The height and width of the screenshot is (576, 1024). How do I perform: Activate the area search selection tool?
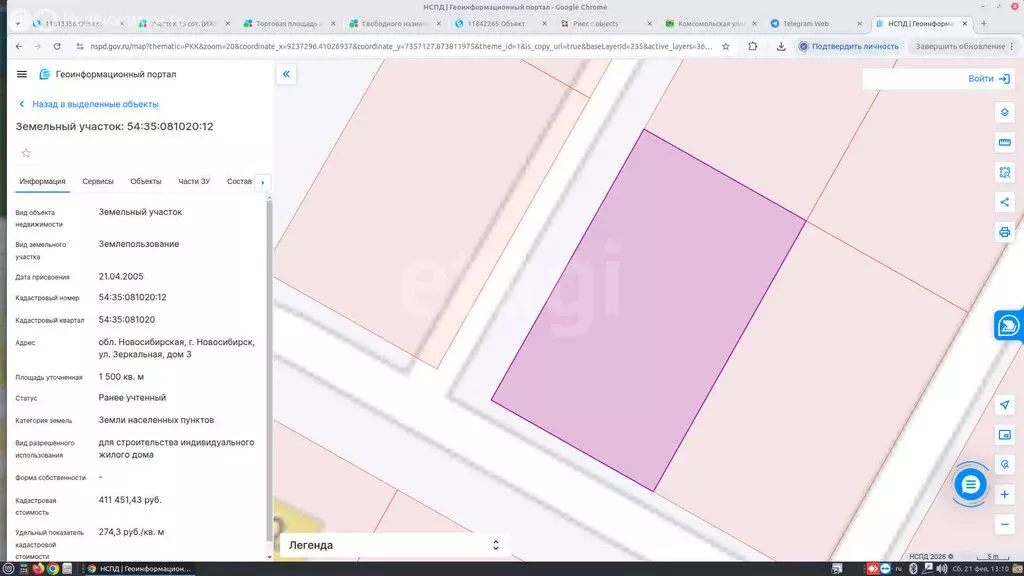pos(1005,172)
